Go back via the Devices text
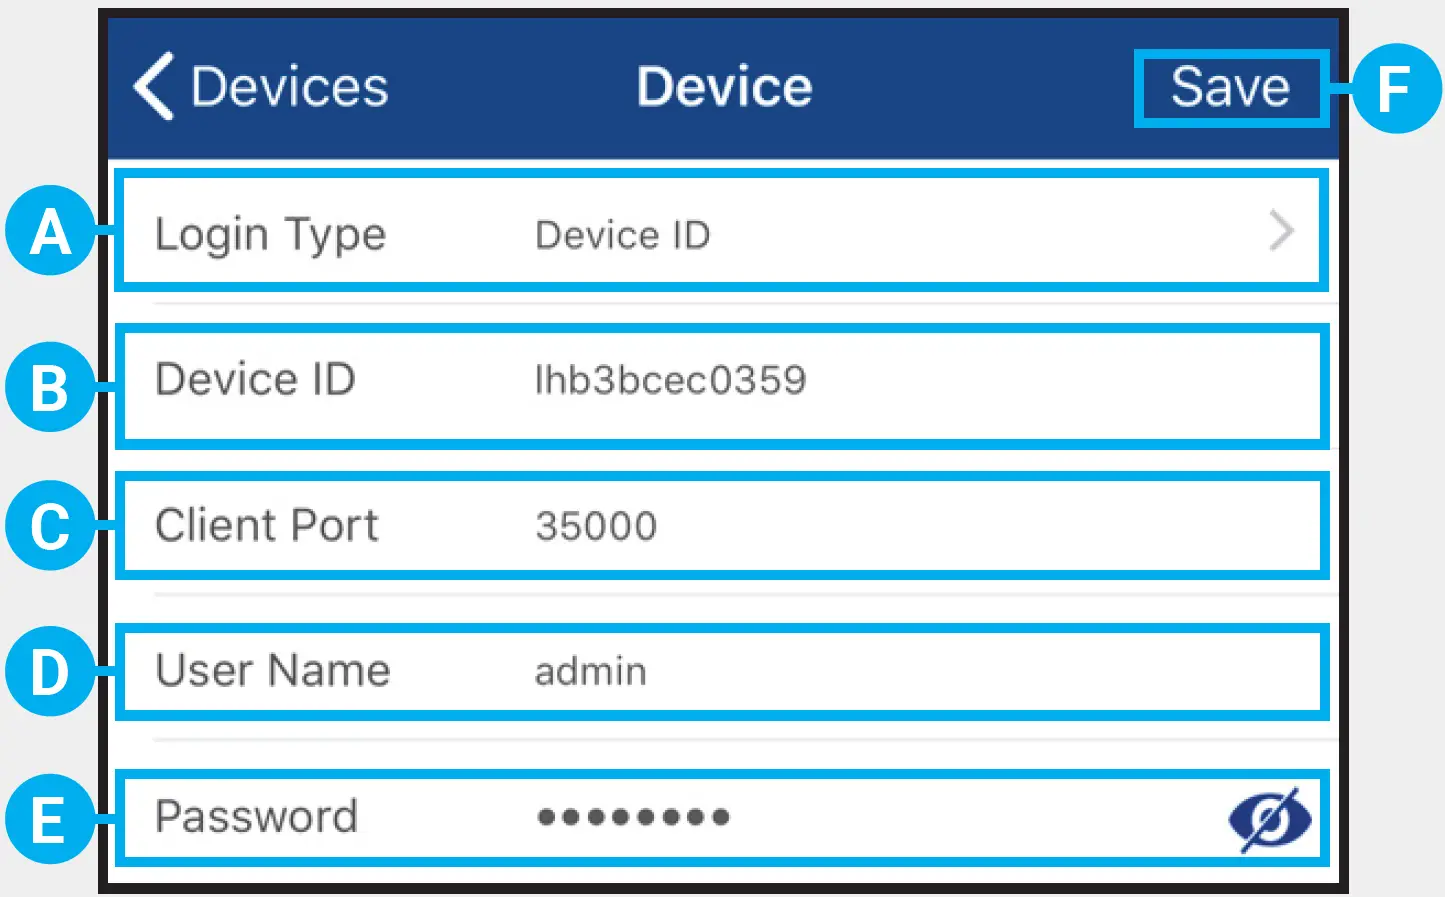The height and width of the screenshot is (897, 1445). pyautogui.click(x=289, y=87)
